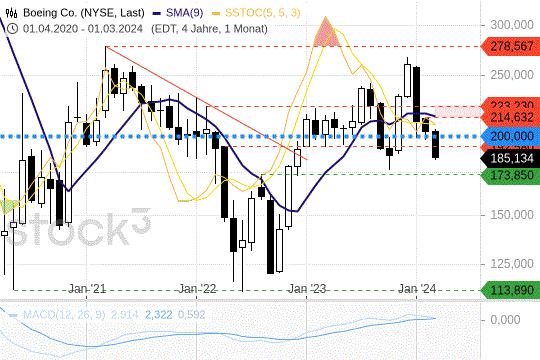Click the 250,000 axis value
Screen dimensions: 540x360
[512, 75]
